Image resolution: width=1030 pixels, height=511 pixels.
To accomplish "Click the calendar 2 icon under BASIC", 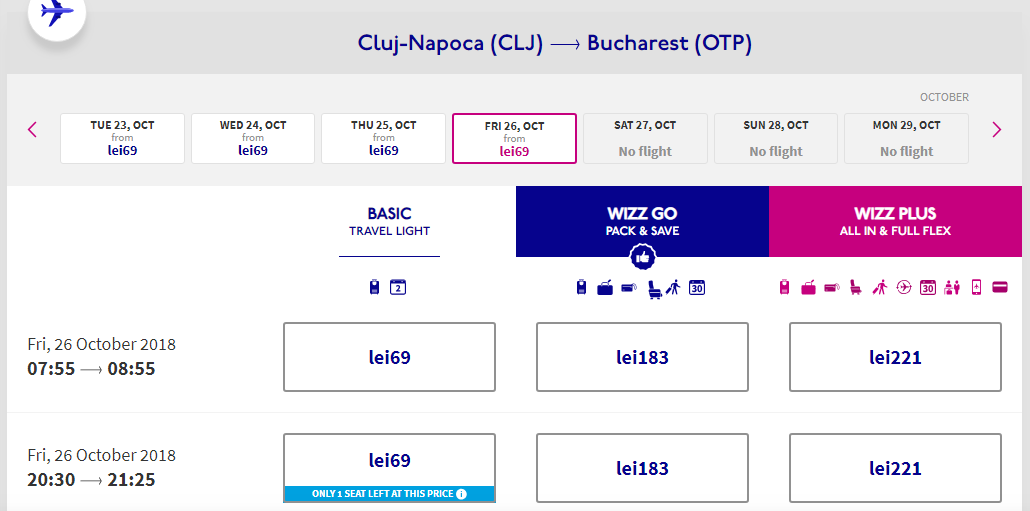I will pos(398,287).
